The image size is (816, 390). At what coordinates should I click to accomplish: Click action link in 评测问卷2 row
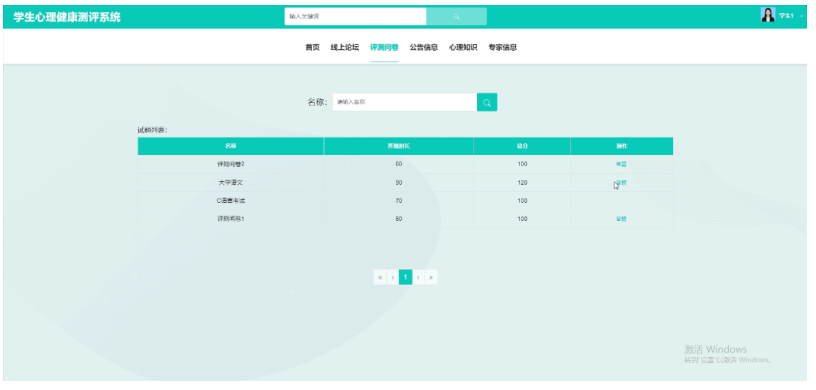621,164
